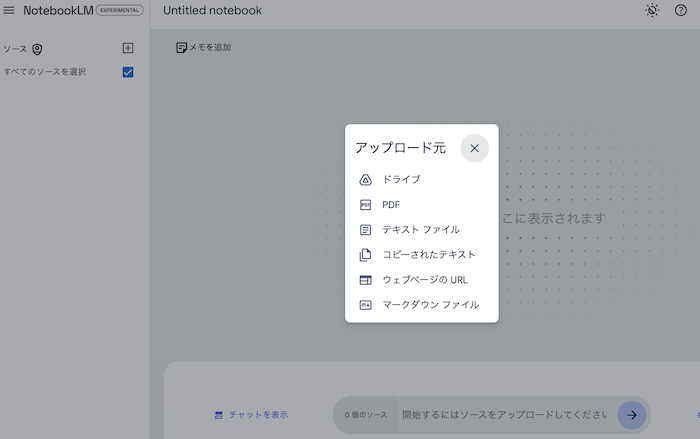The image size is (700, 439).
Task: Close the アップロード元 dialog
Action: (474, 148)
